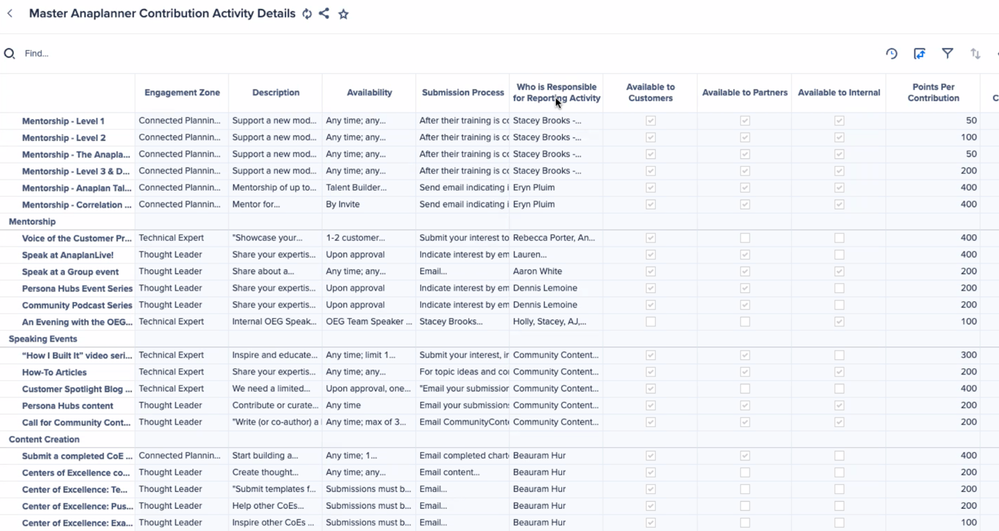Click points value 300 for How I Built It

click(933, 355)
